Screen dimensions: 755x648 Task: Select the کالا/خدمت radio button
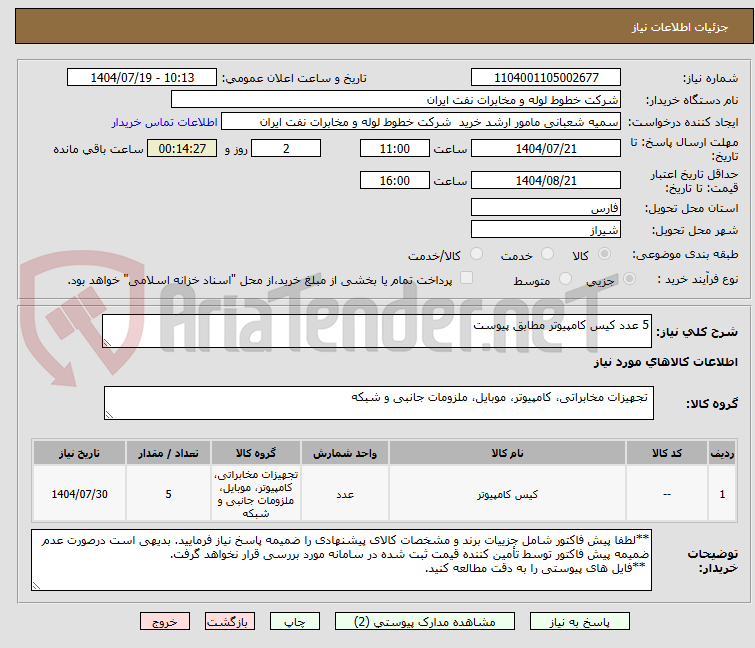point(476,254)
